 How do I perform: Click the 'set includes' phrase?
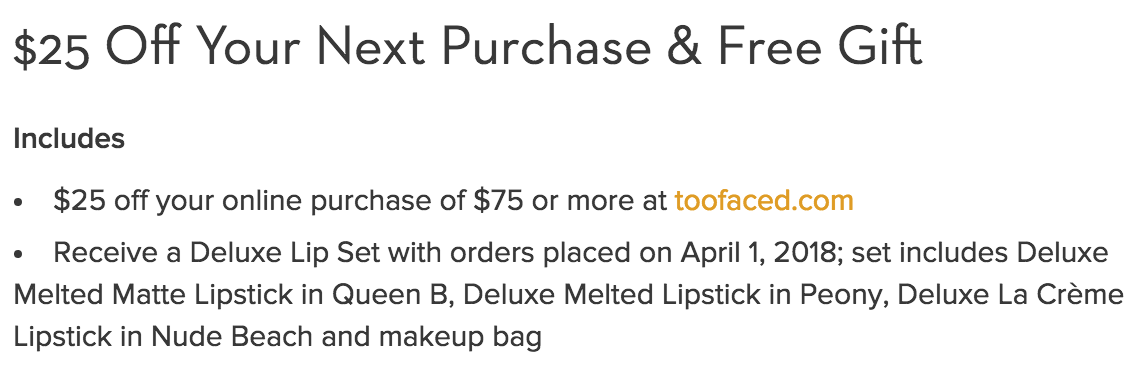[930, 253]
